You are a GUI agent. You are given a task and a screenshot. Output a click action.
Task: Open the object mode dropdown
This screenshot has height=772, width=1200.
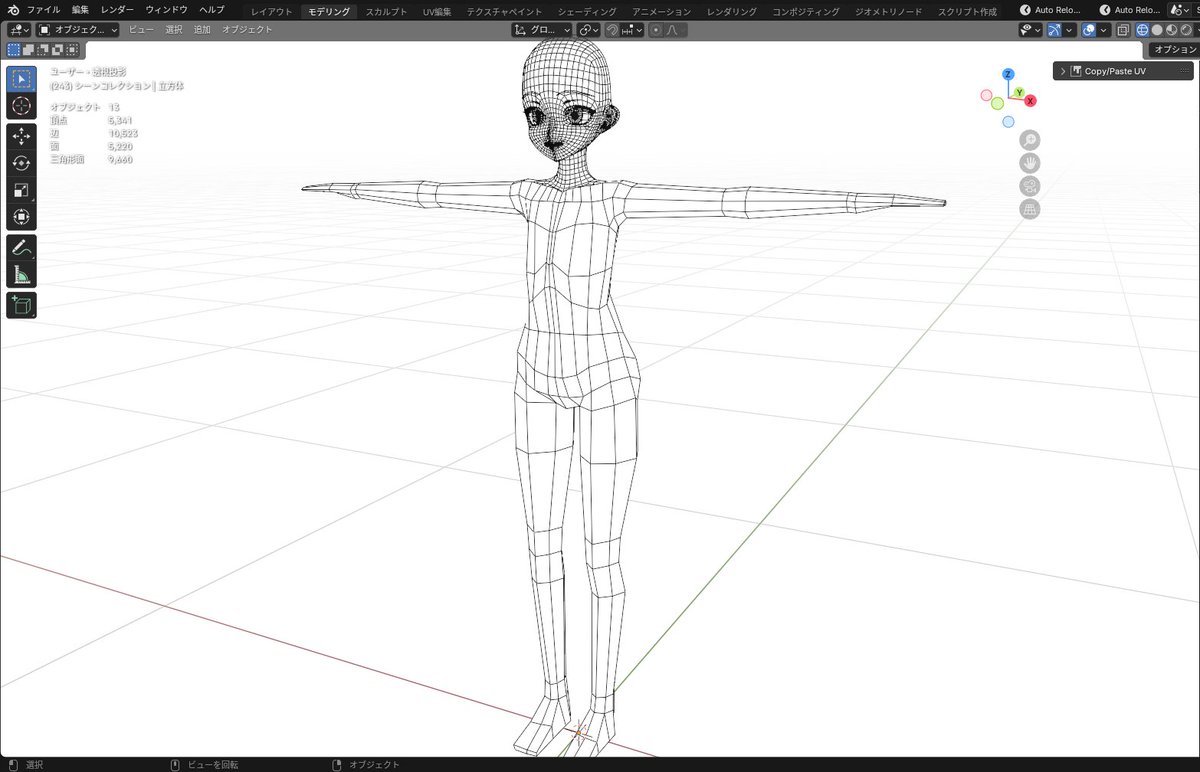click(x=78, y=30)
